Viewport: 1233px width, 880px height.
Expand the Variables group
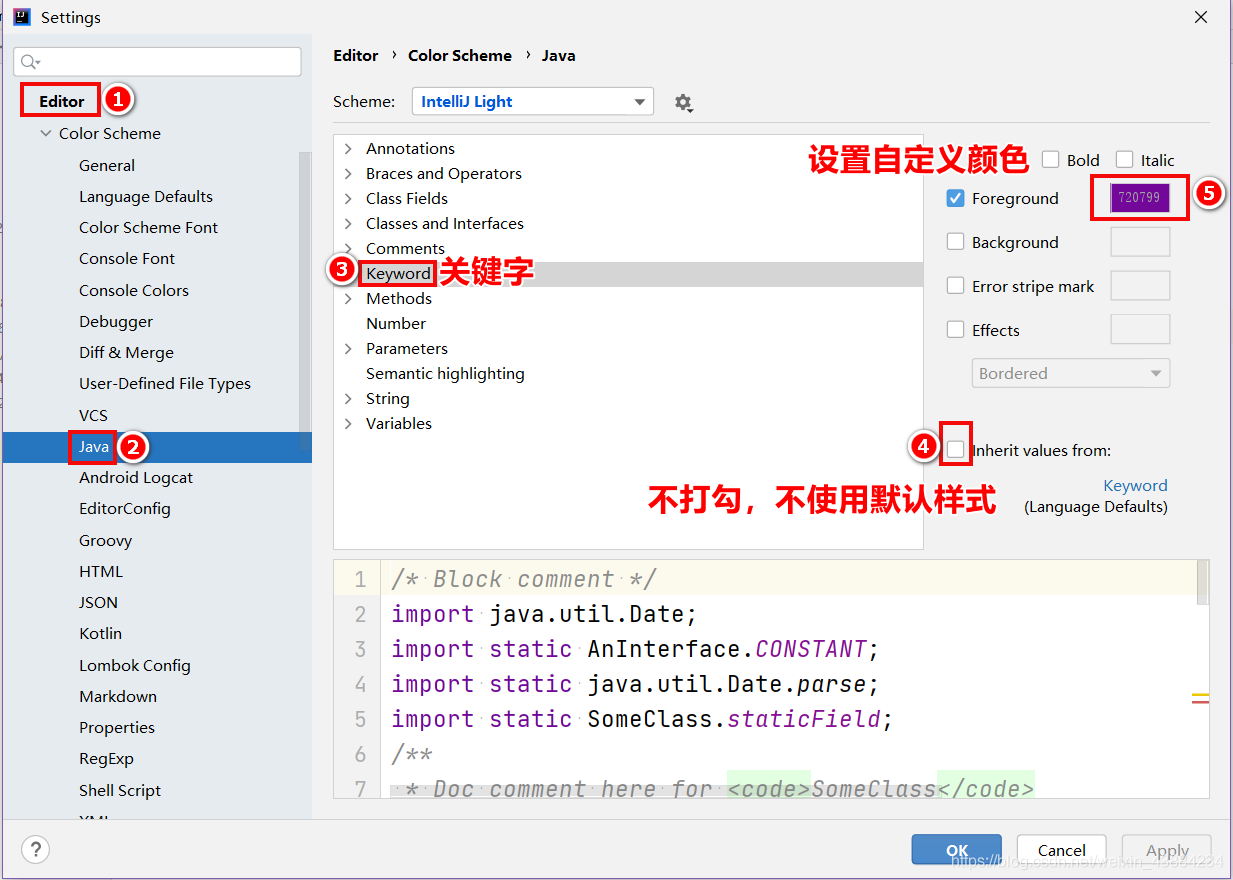(348, 423)
